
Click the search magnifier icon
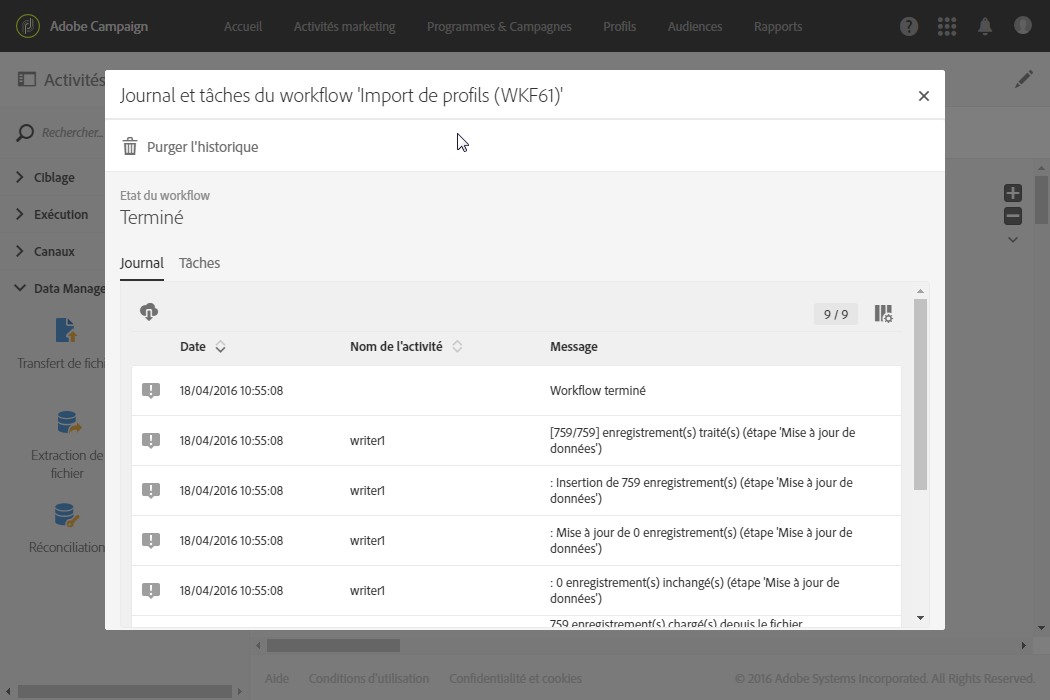pyautogui.click(x=25, y=133)
